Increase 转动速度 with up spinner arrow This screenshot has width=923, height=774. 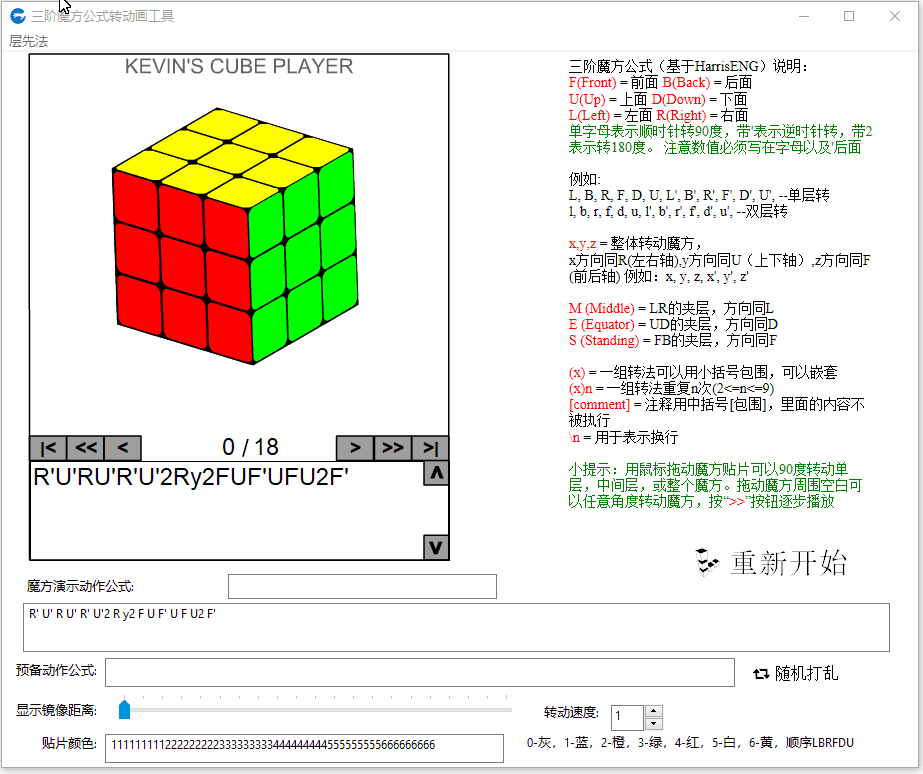(653, 711)
